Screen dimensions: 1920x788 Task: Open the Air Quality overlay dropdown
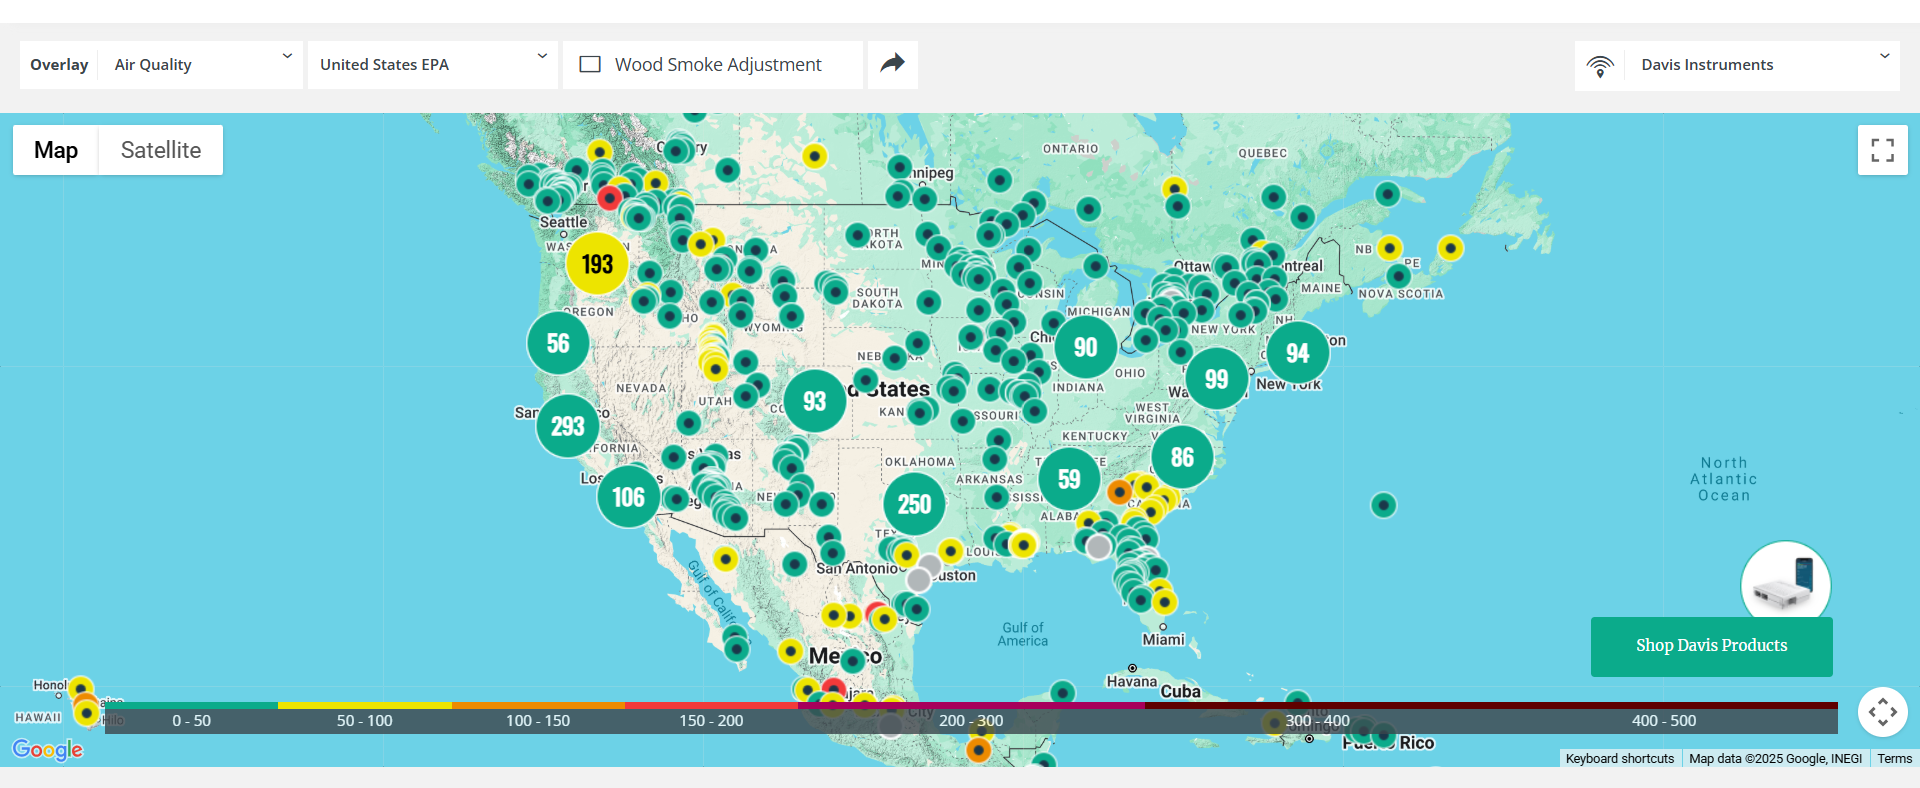pos(201,65)
